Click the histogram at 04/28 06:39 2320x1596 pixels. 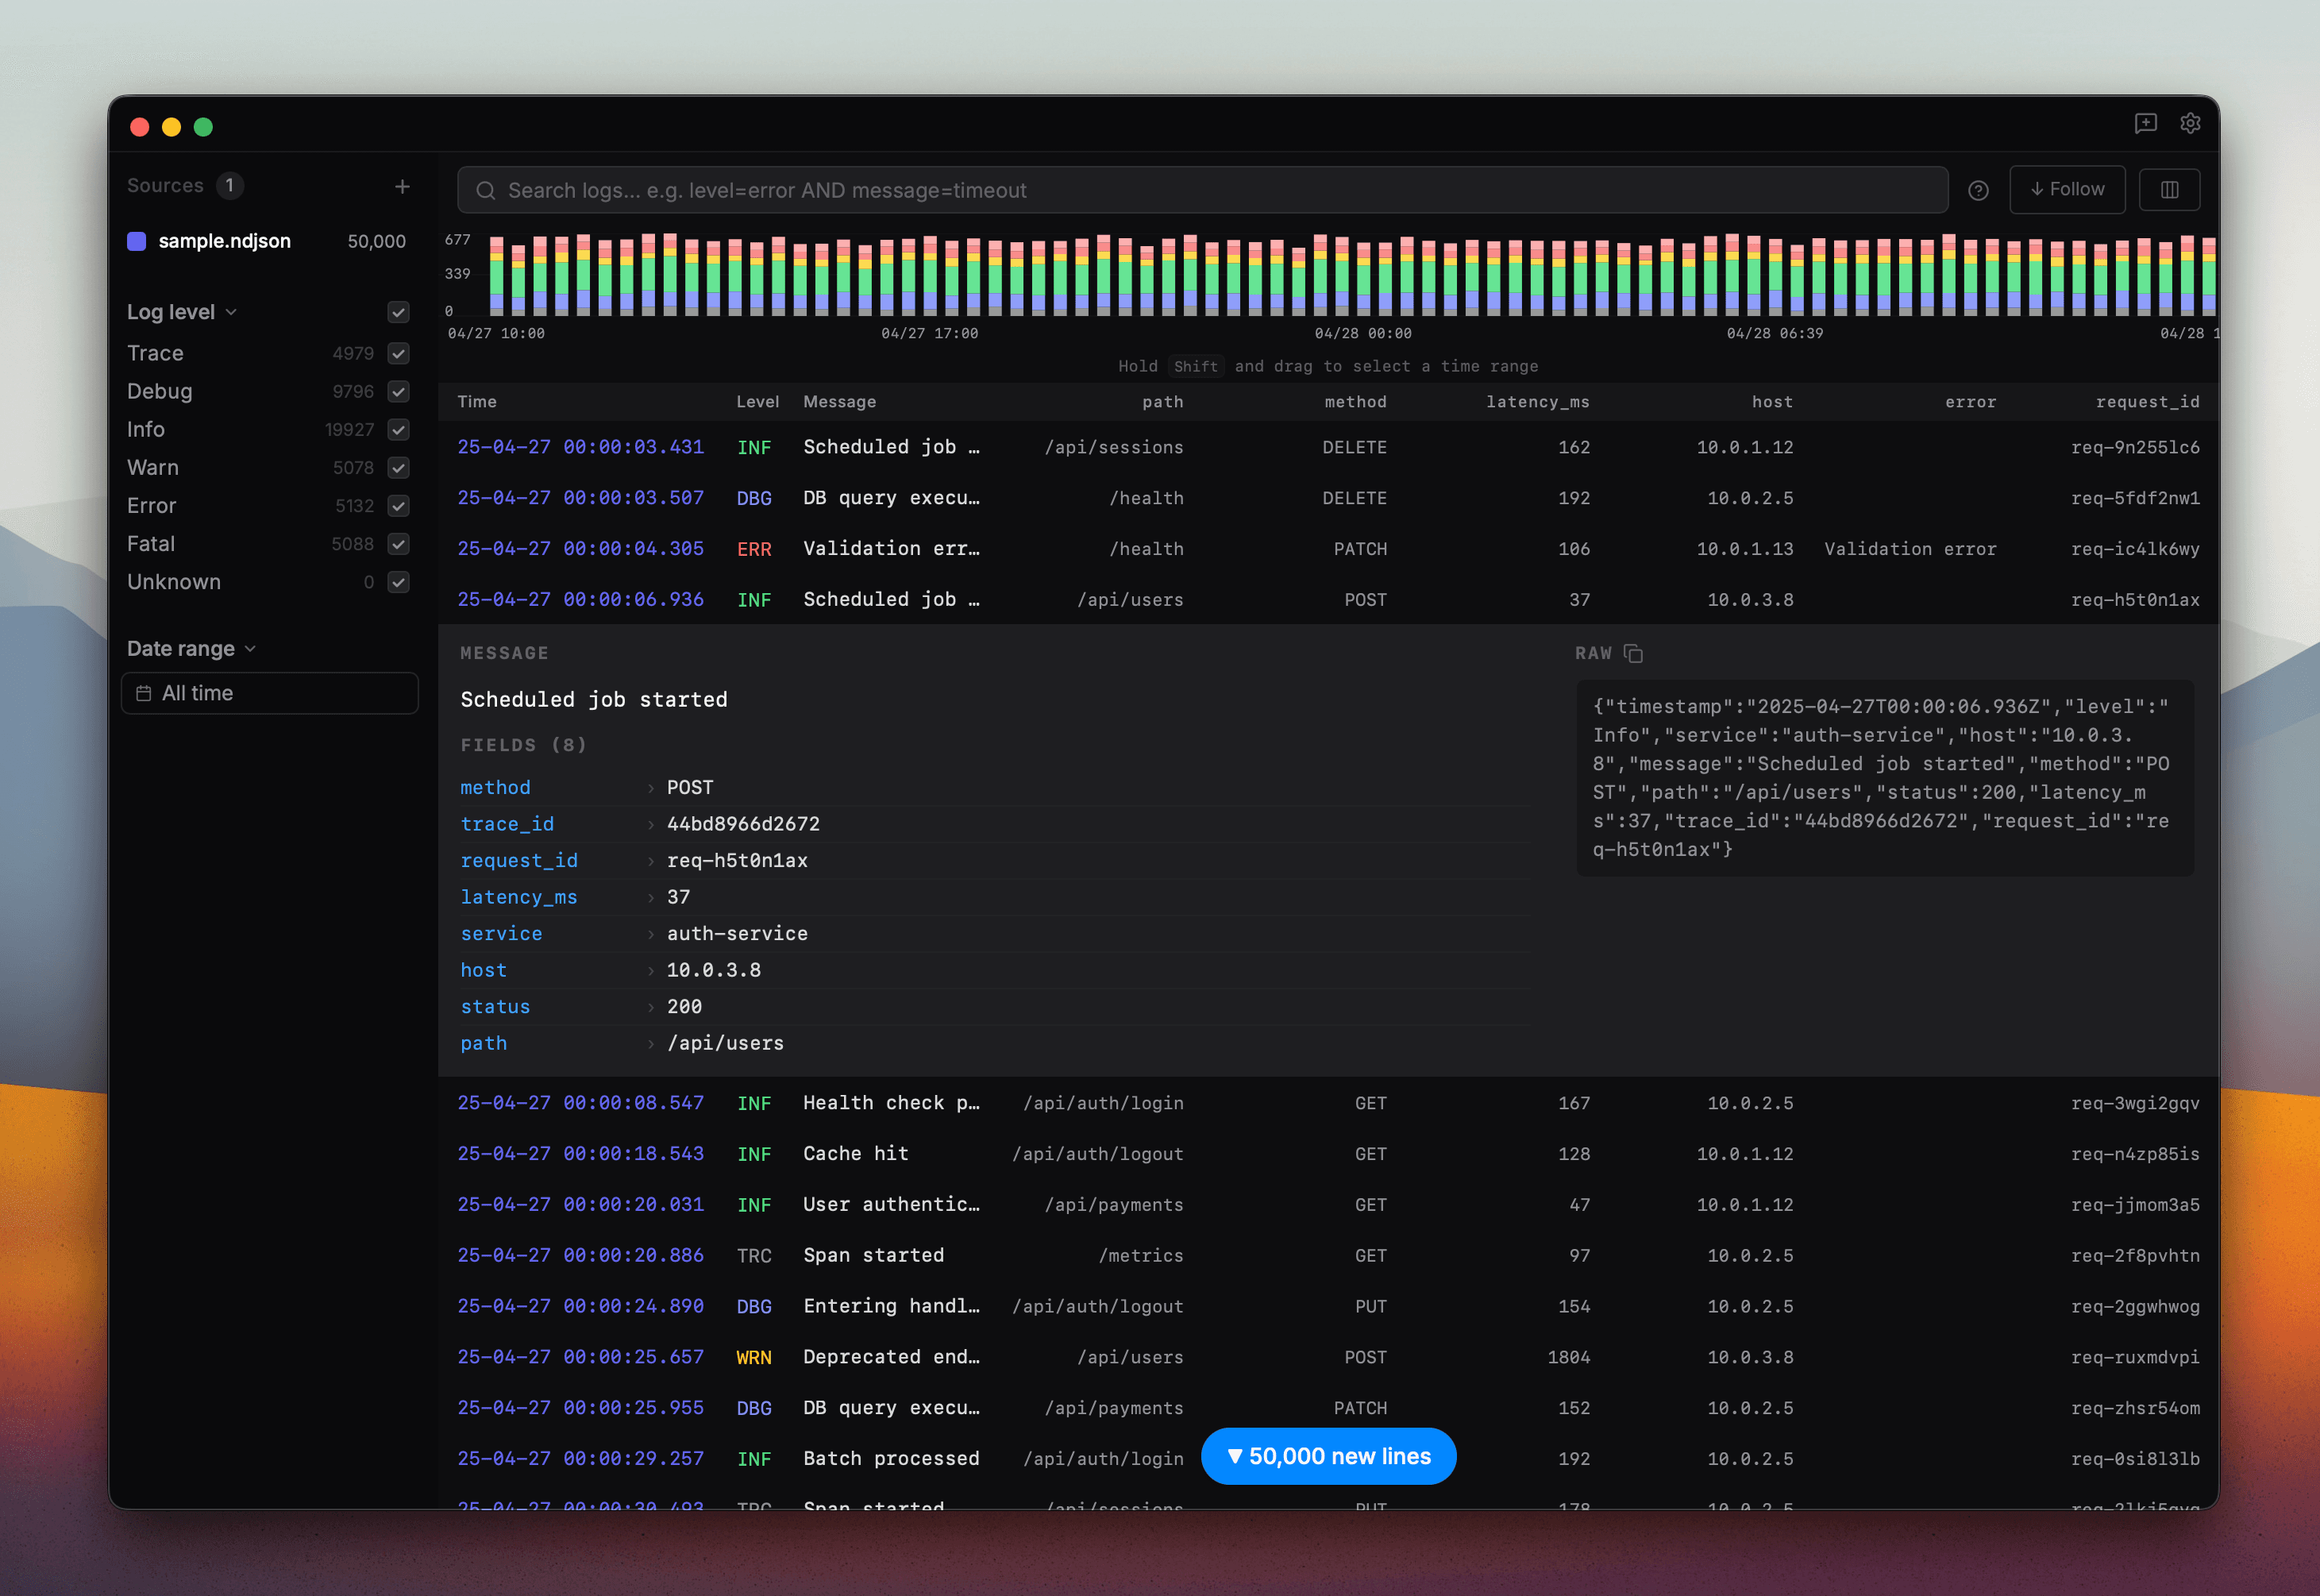tap(1775, 277)
